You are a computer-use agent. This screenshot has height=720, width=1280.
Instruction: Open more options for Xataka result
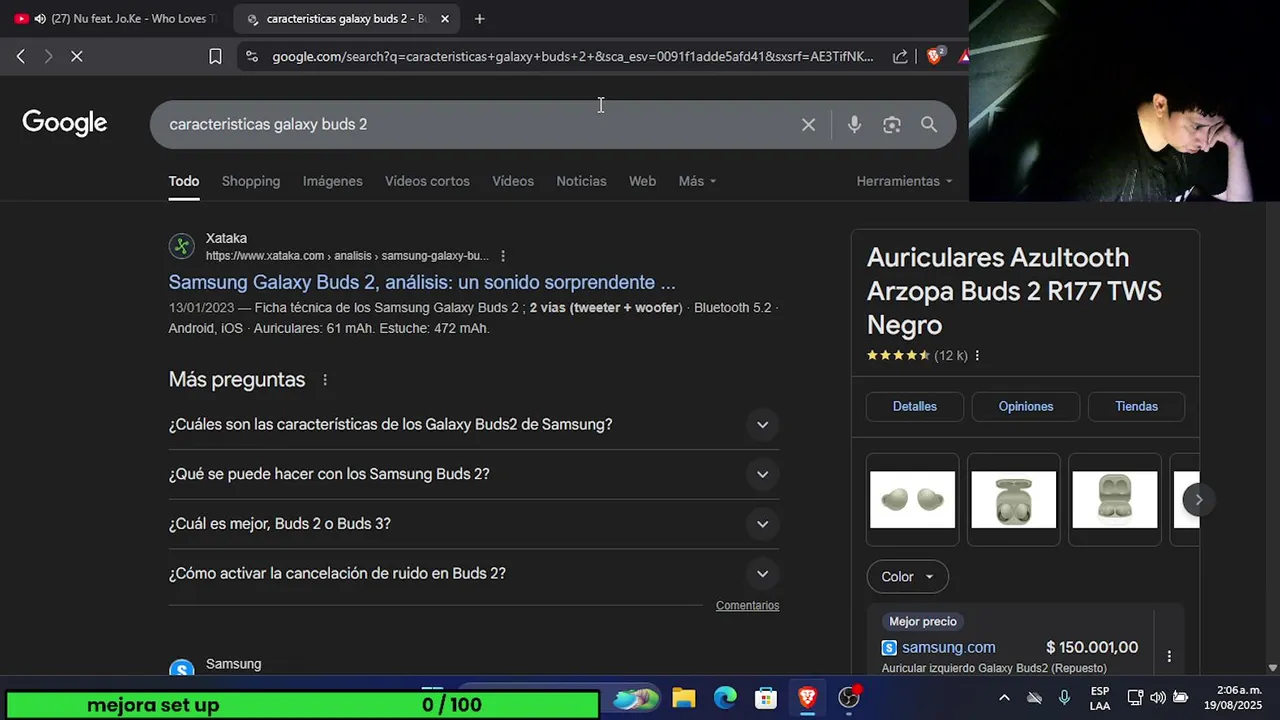click(503, 256)
